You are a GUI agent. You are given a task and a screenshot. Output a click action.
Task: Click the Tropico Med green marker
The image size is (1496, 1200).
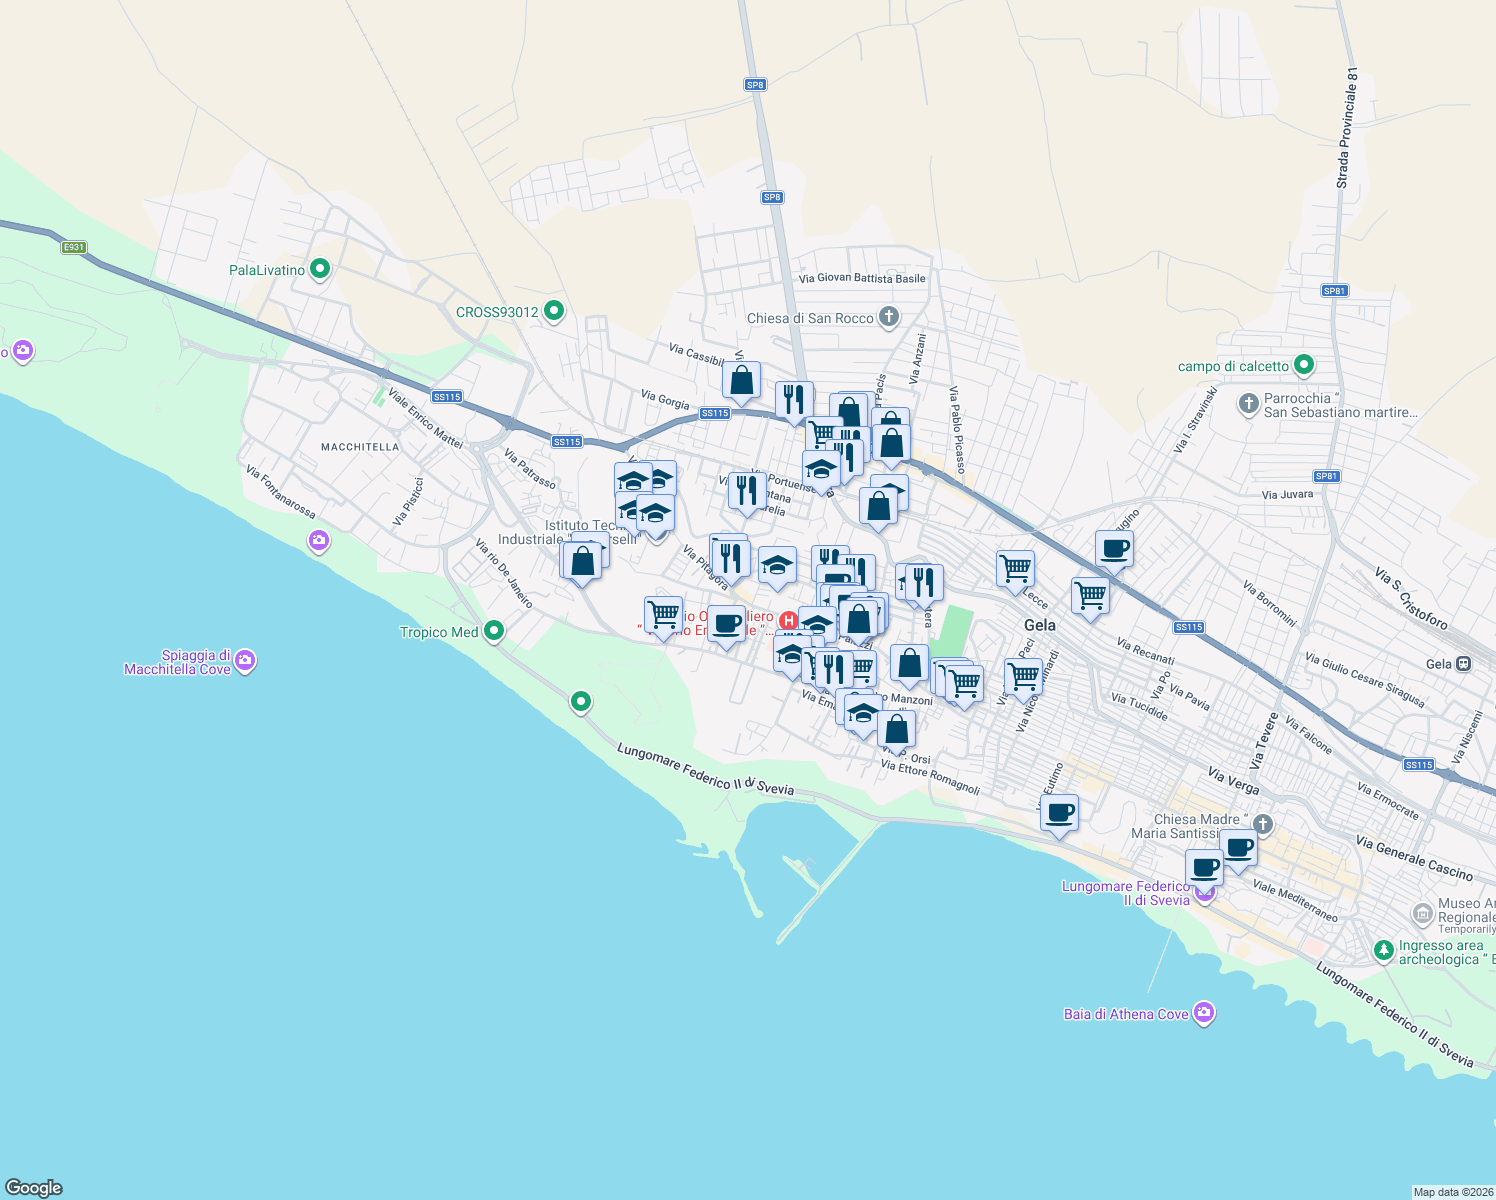coord(491,631)
